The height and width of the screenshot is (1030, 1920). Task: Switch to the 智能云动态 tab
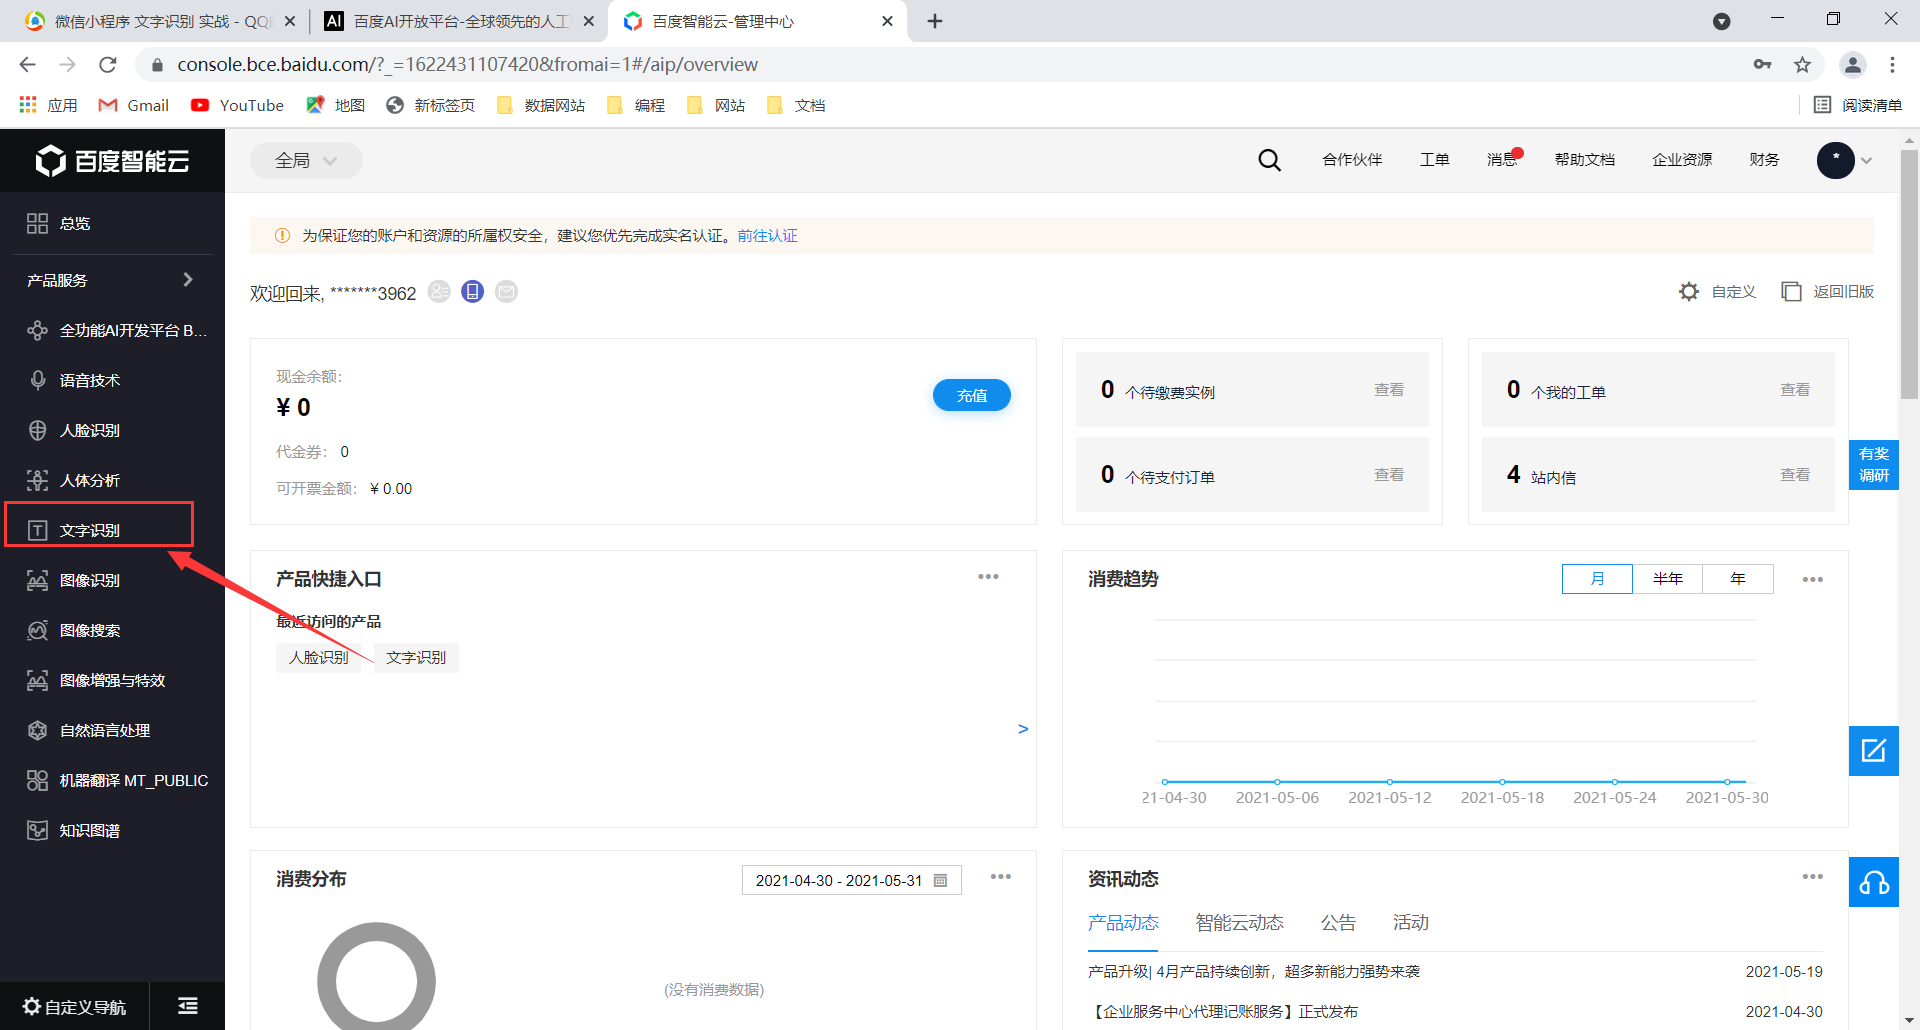point(1239,923)
